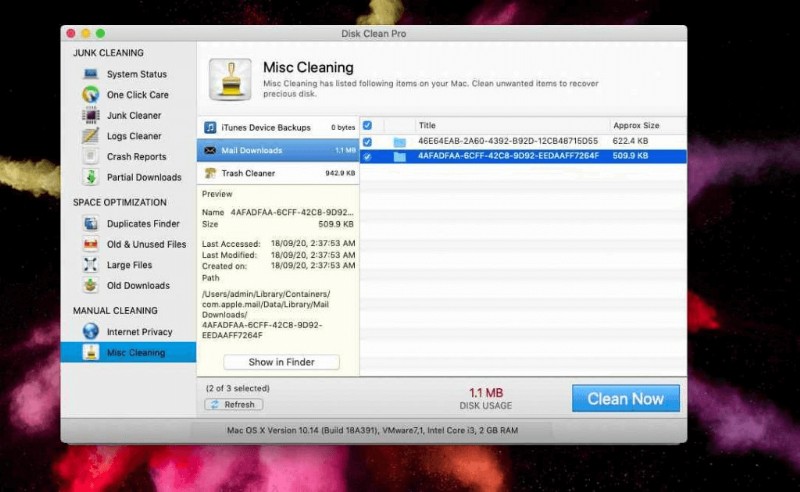
Task: Click the 1.1 MB disk usage value
Action: (x=486, y=392)
